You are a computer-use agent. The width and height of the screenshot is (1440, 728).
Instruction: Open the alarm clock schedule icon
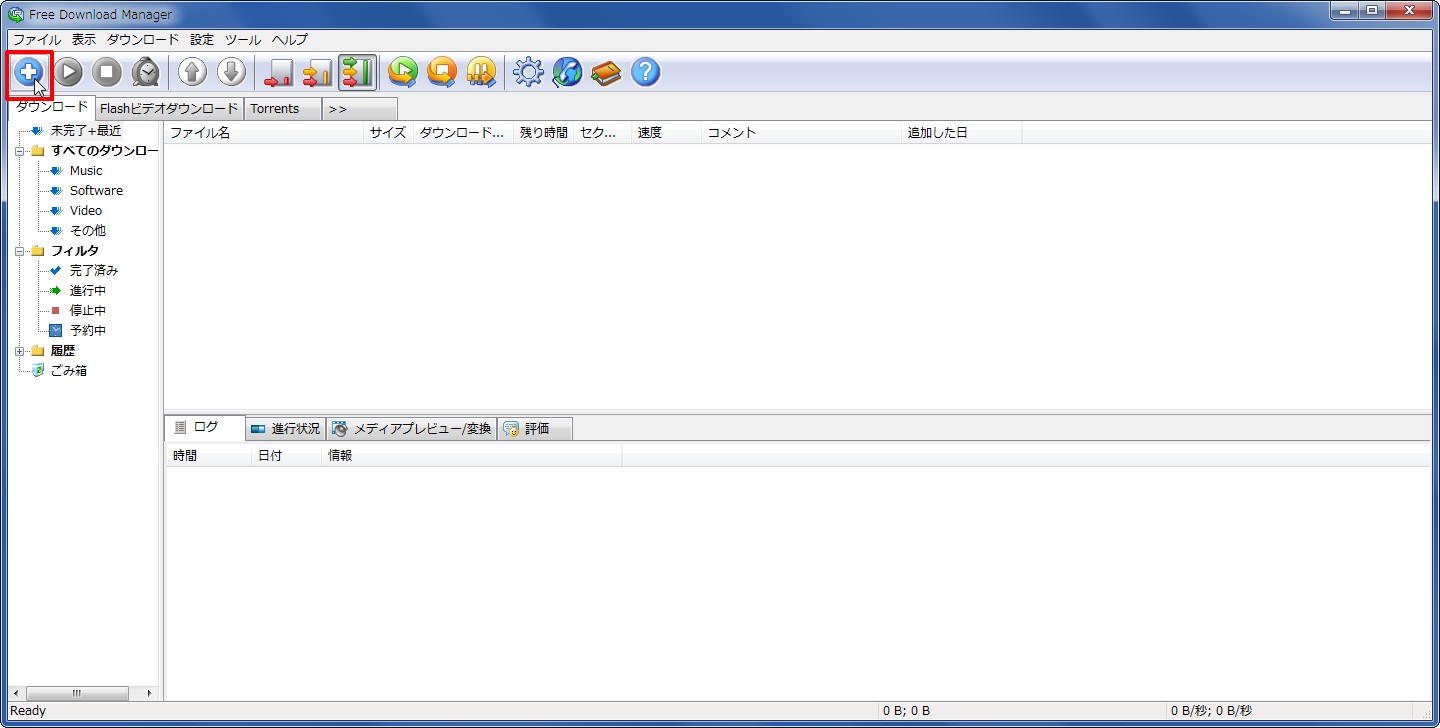146,72
